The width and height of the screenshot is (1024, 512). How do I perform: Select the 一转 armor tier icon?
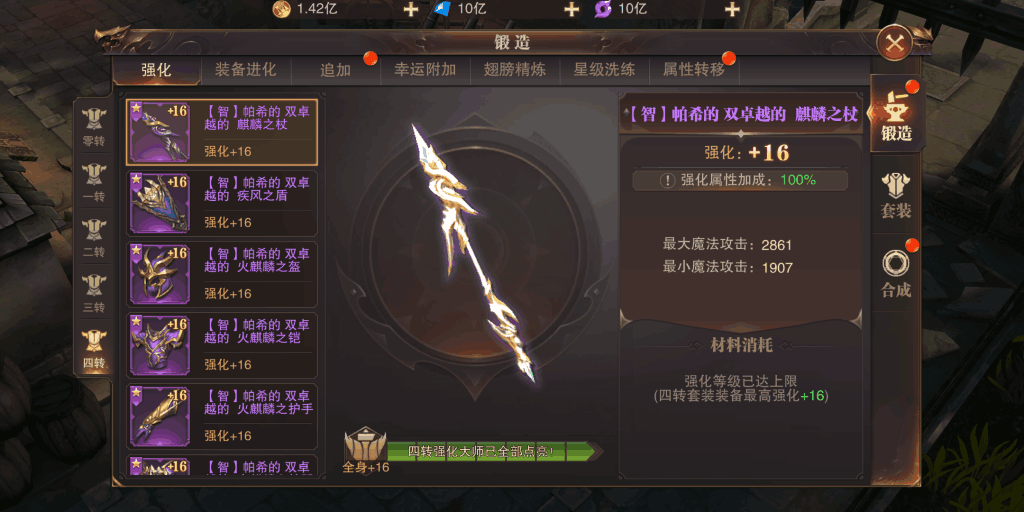(x=94, y=182)
